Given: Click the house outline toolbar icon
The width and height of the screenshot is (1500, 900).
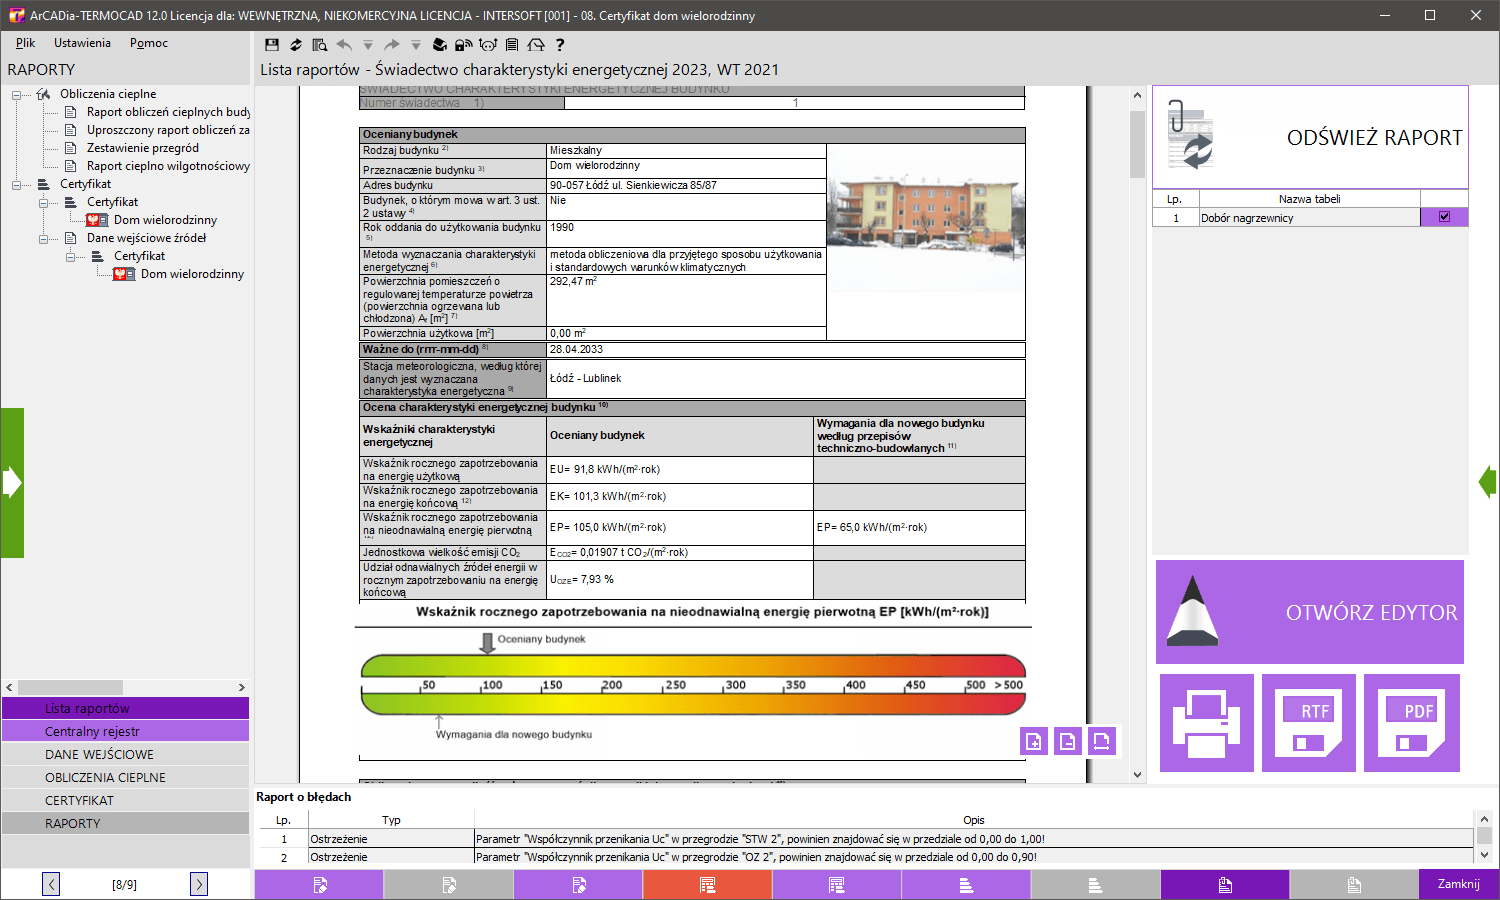Looking at the screenshot, I should point(536,45).
